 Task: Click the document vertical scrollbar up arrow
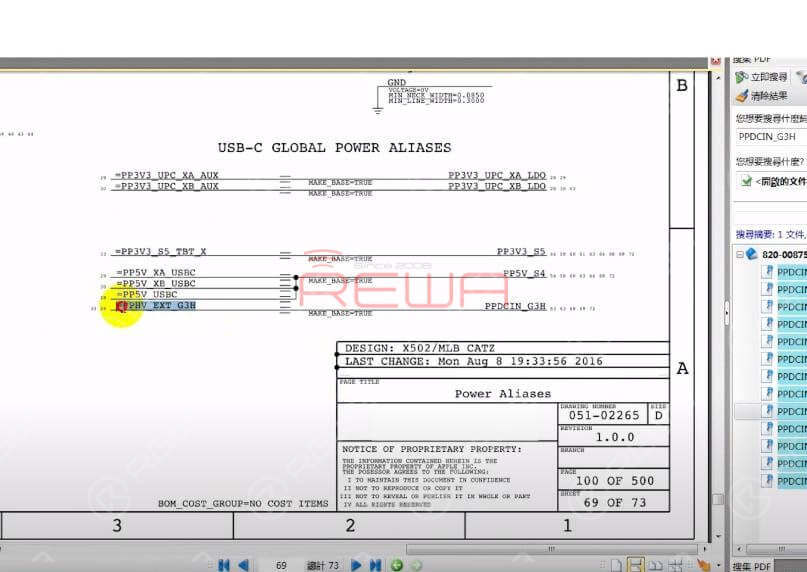718,78
